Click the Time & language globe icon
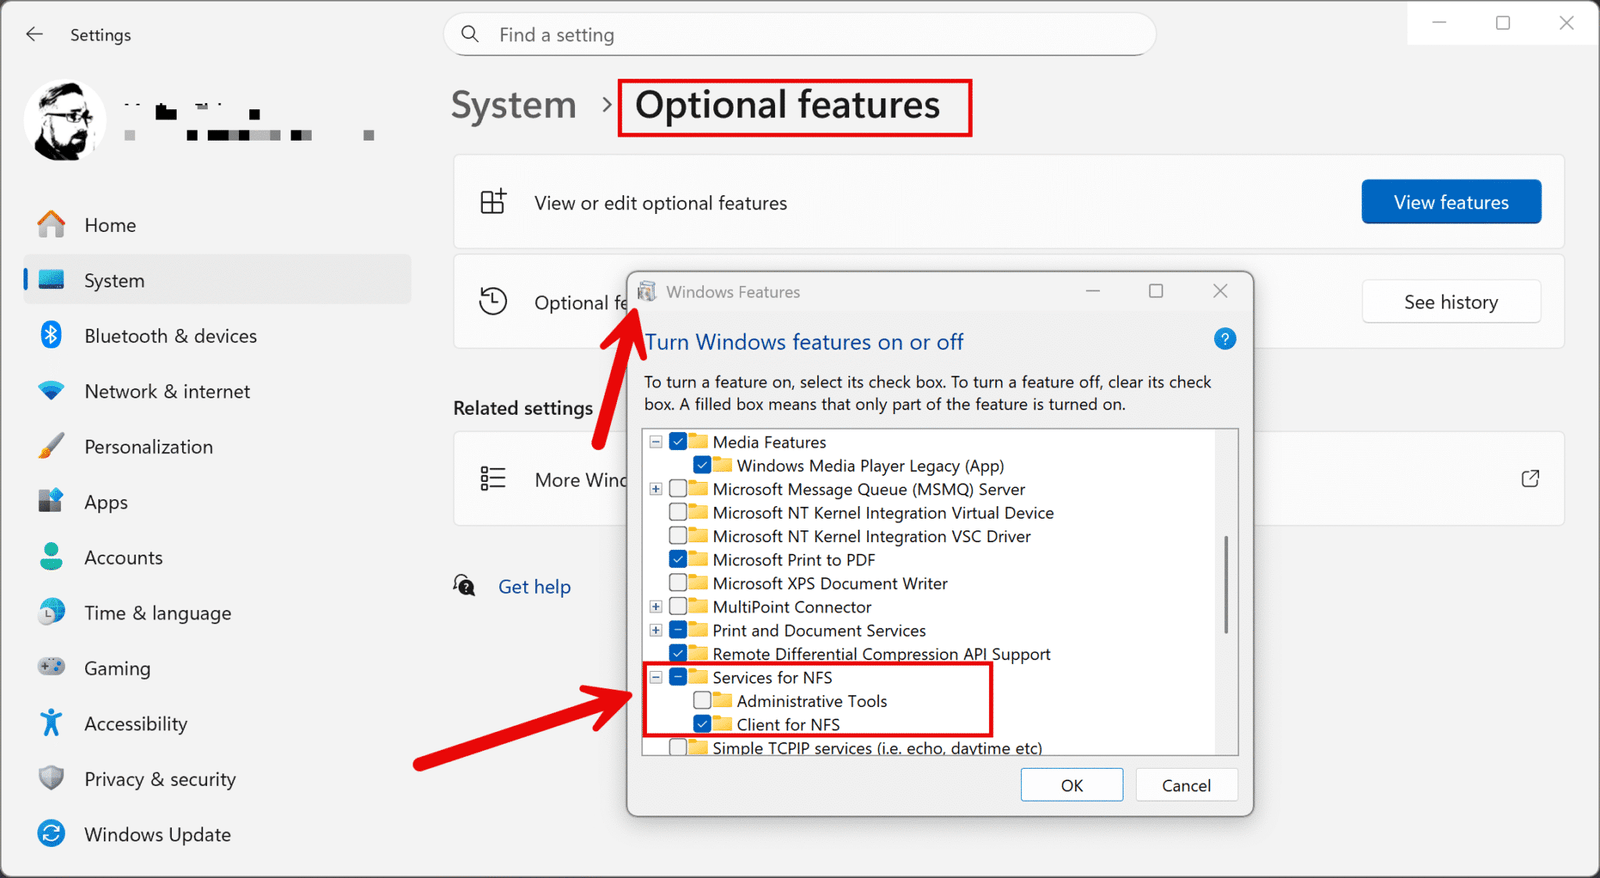The image size is (1600, 878). [x=51, y=612]
